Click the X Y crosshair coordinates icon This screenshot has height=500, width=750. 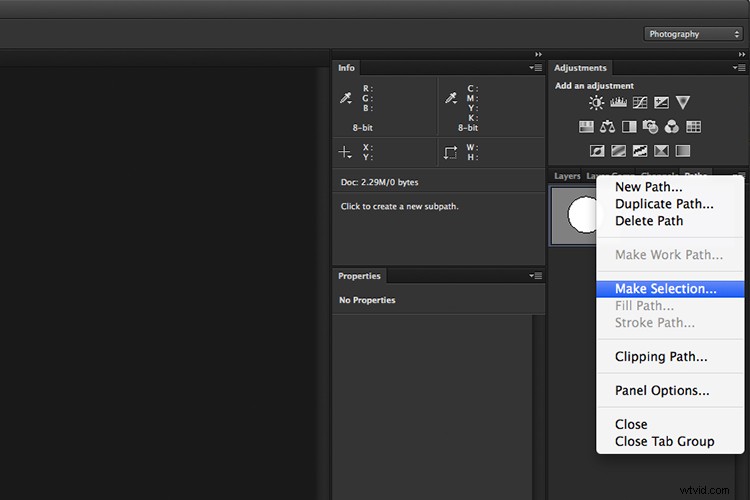click(345, 152)
